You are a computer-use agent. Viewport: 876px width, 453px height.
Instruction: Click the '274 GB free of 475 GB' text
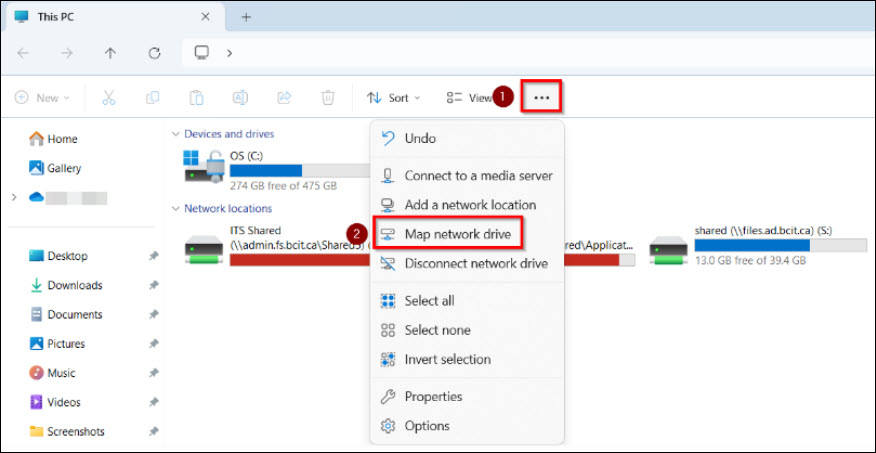pyautogui.click(x=283, y=185)
